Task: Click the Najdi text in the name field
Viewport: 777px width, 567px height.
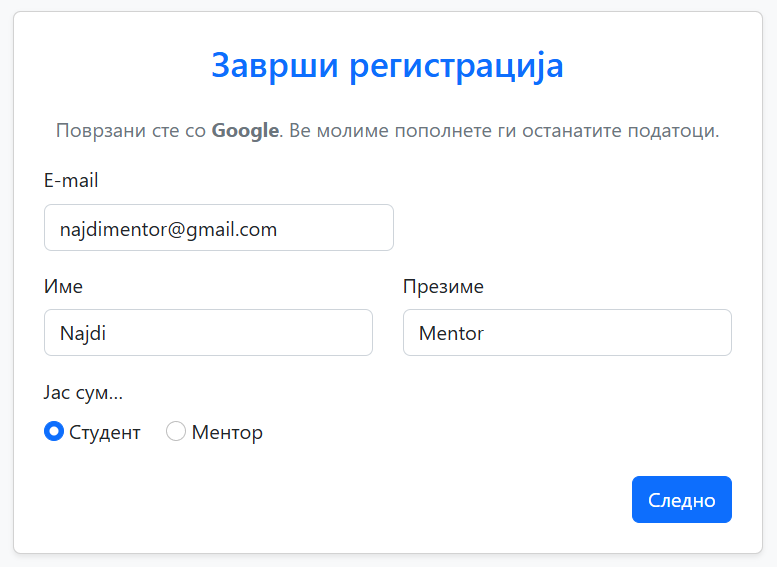Action: pos(83,333)
